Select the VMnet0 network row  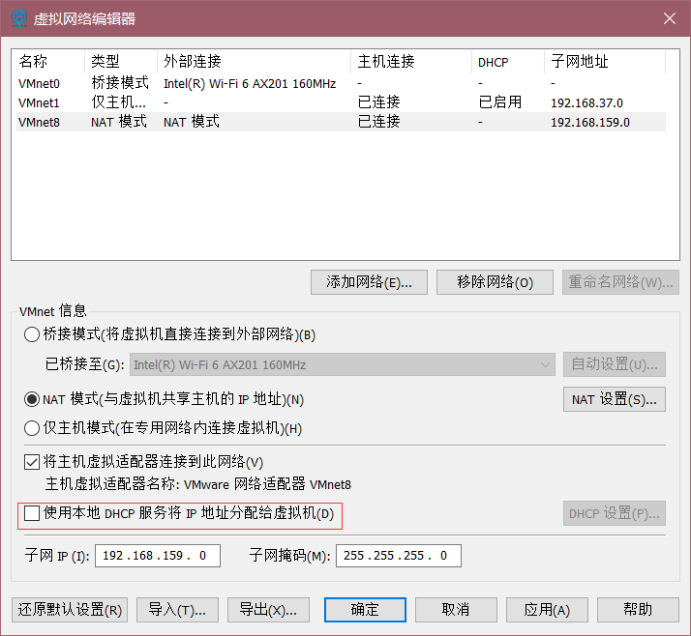(x=341, y=83)
